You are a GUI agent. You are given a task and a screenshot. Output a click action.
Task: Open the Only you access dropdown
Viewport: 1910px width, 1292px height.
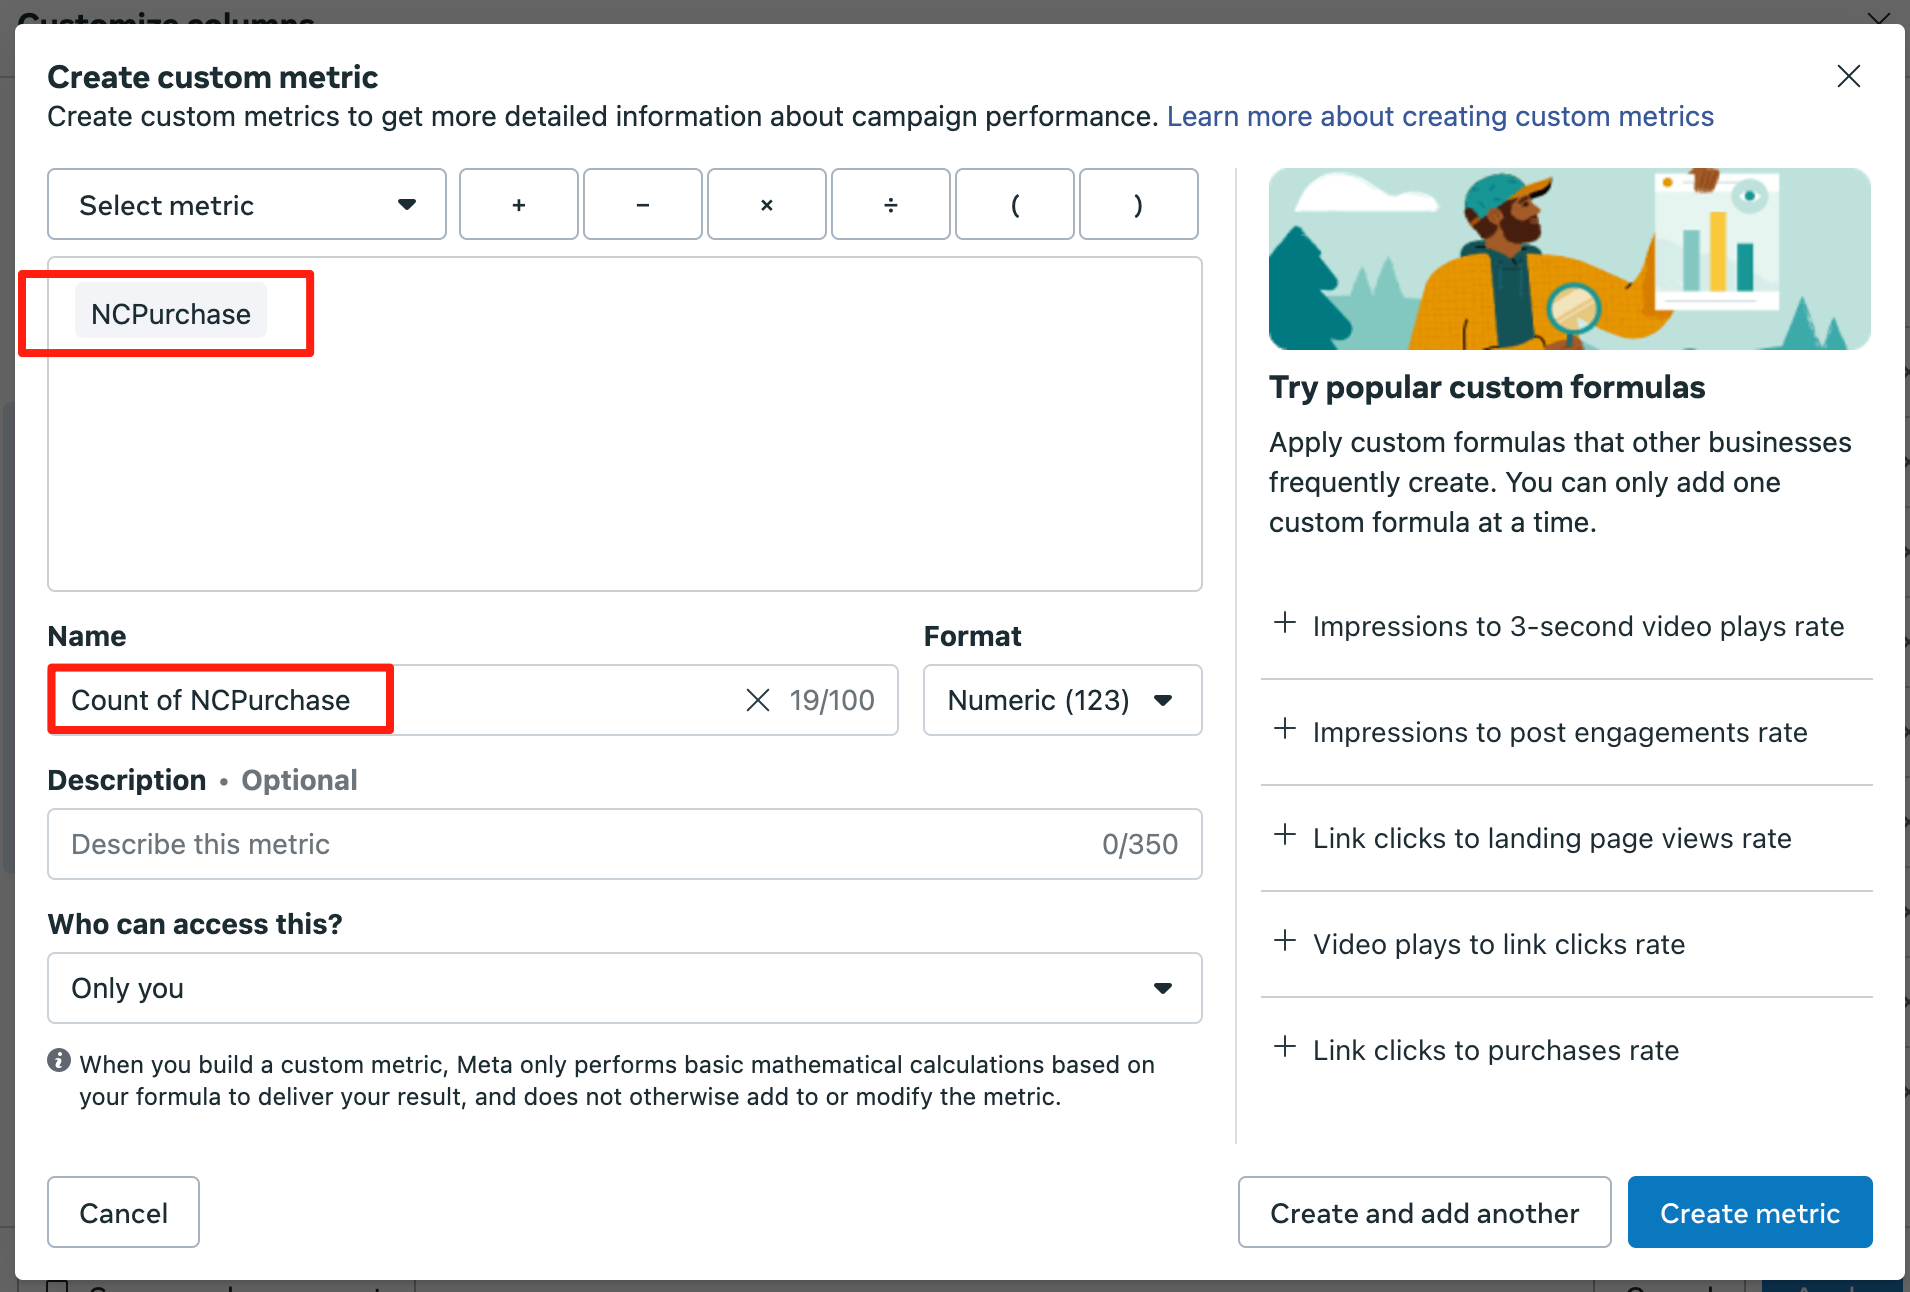tap(624, 988)
